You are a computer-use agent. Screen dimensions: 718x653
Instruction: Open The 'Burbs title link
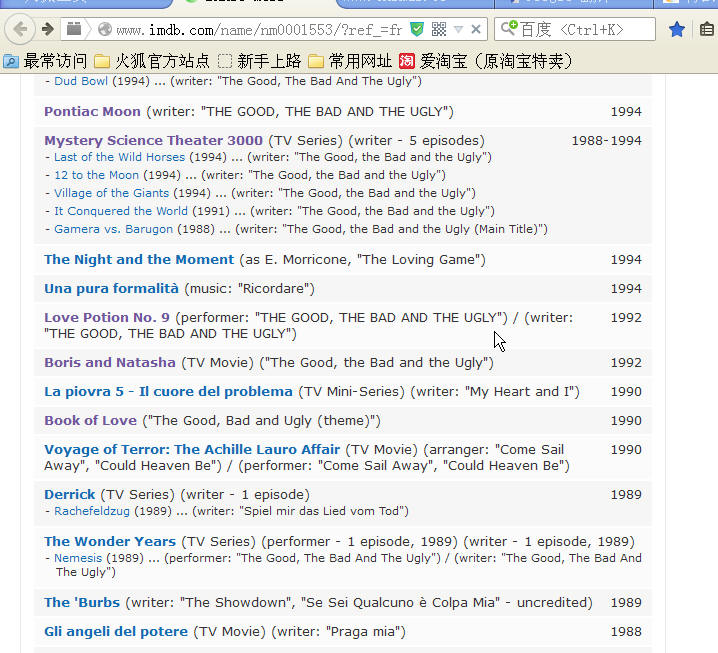click(x=82, y=602)
